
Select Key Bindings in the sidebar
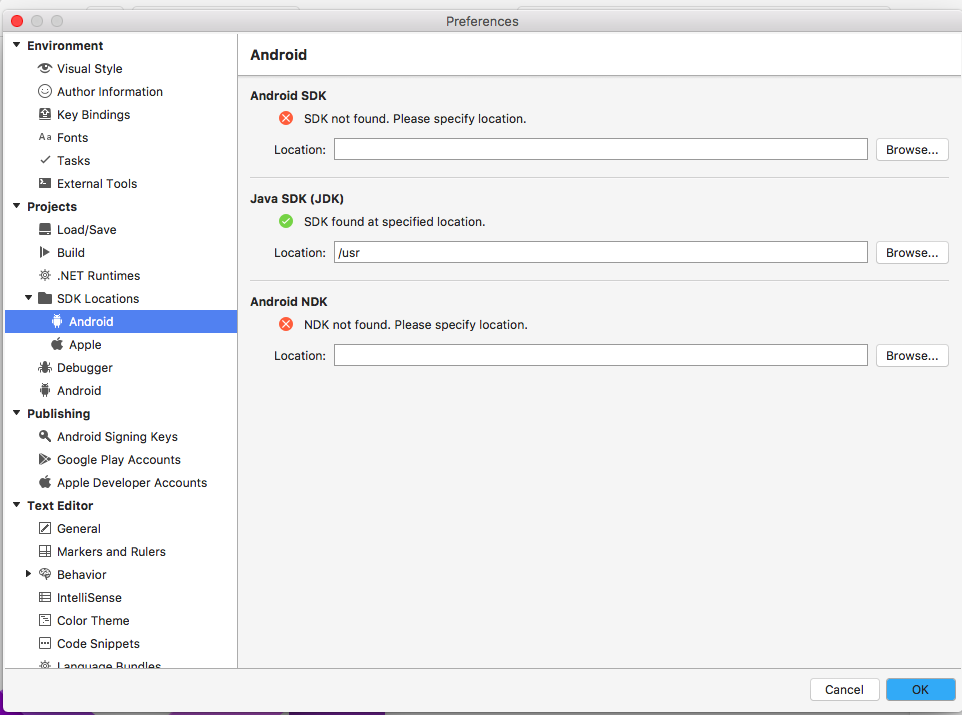click(93, 115)
